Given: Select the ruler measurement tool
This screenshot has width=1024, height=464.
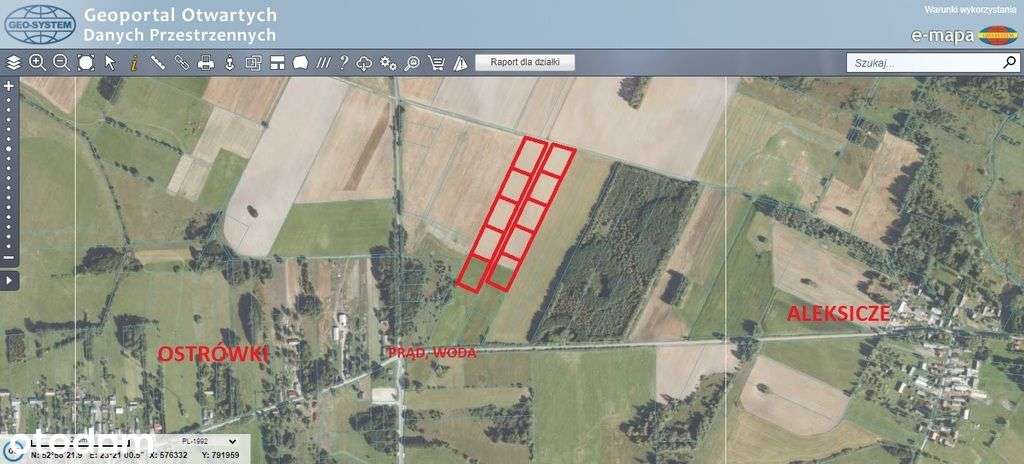Looking at the screenshot, I should pos(157,63).
